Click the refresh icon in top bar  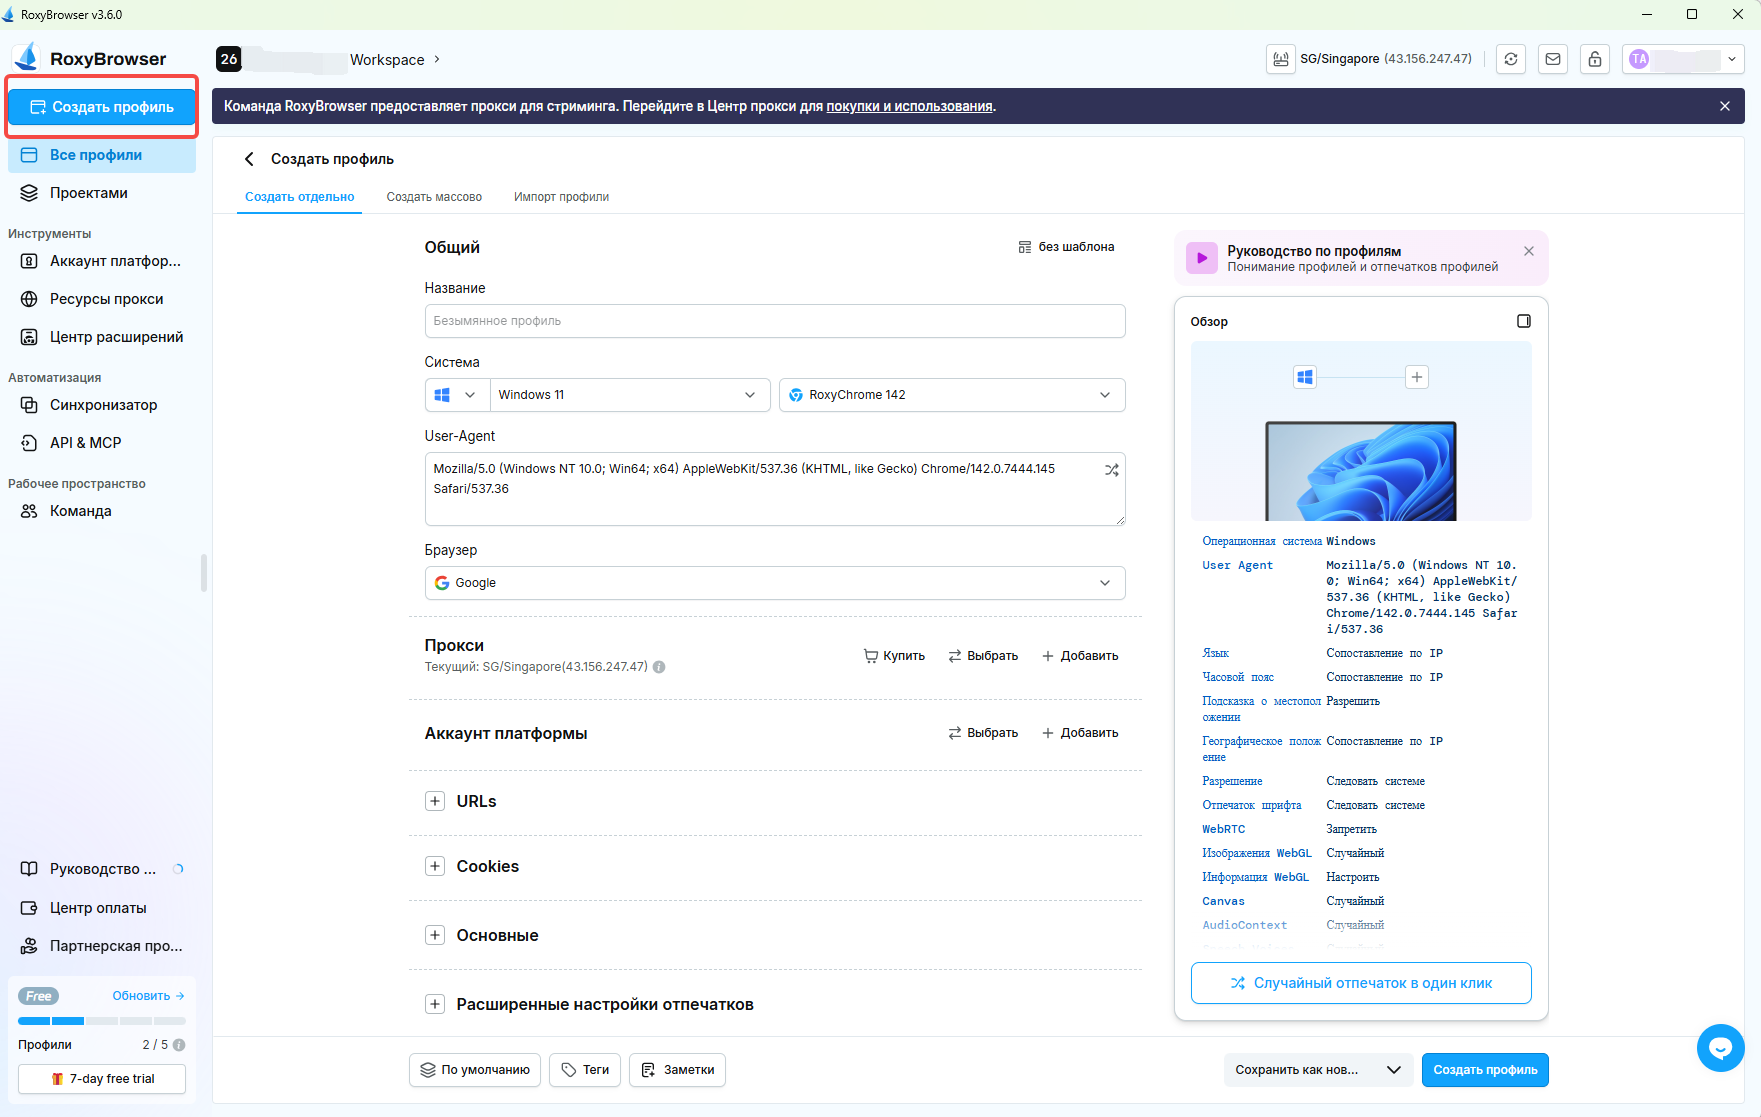(1511, 59)
